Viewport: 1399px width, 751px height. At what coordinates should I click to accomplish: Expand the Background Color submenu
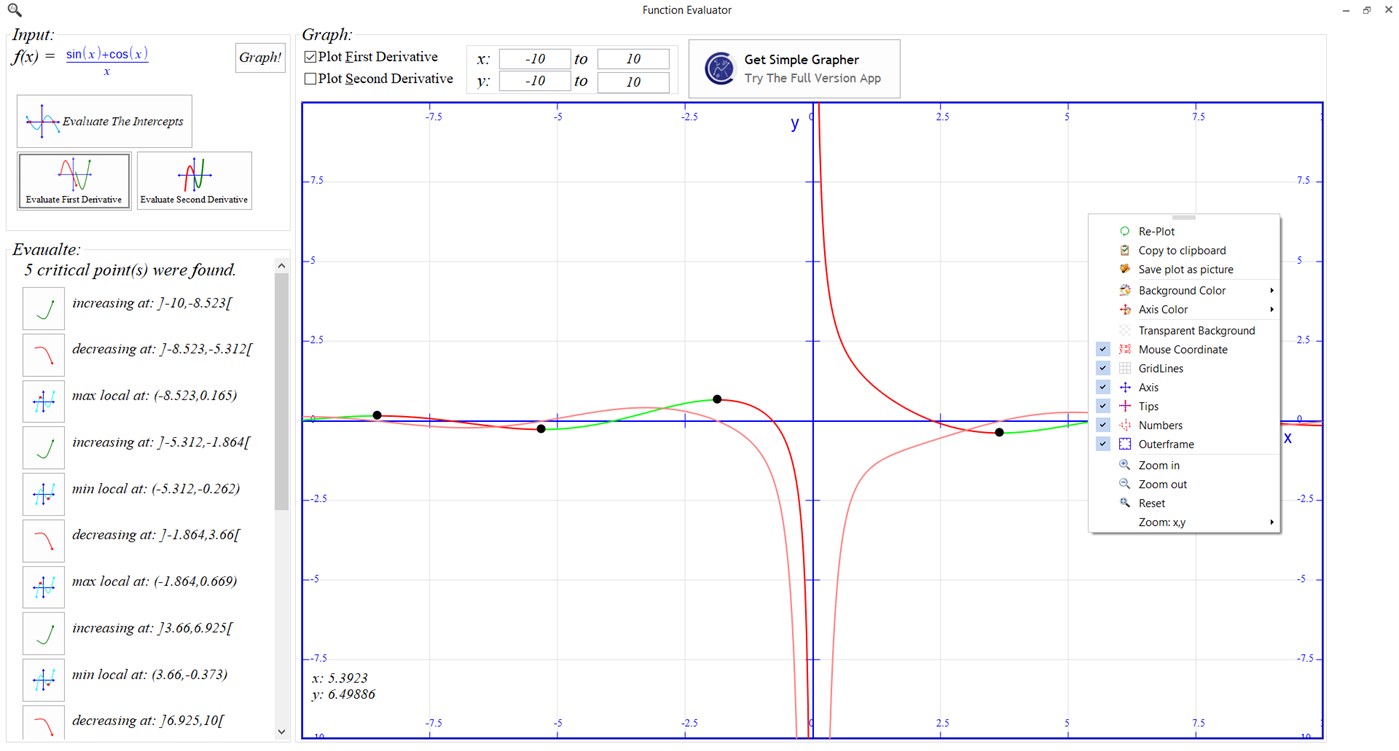(1183, 290)
